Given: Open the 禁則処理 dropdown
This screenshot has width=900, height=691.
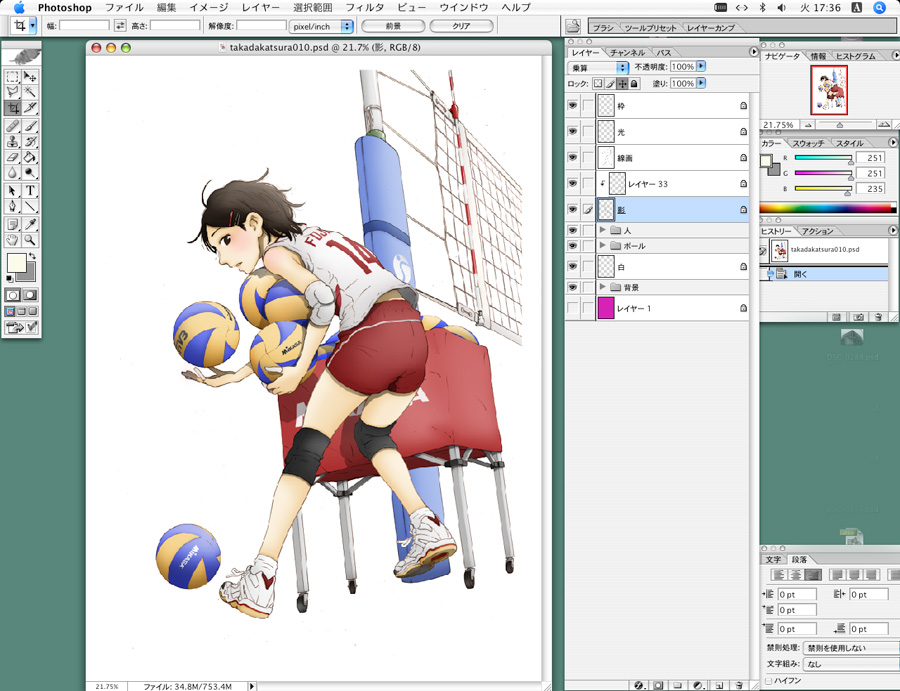Looking at the screenshot, I should click(851, 647).
